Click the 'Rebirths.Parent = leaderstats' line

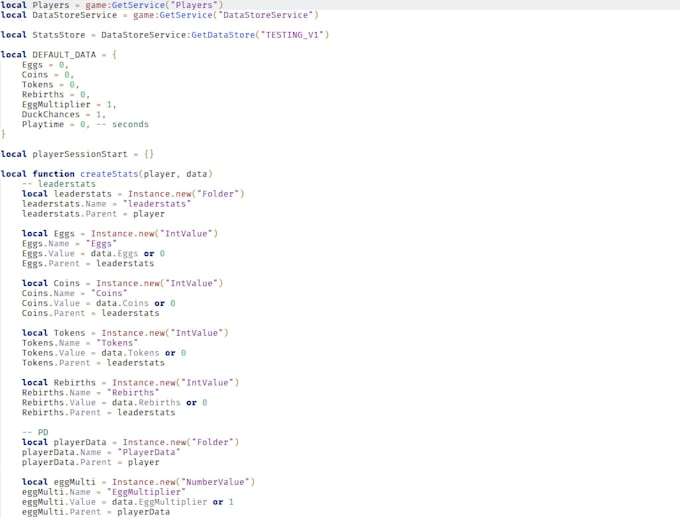pyautogui.click(x=98, y=413)
